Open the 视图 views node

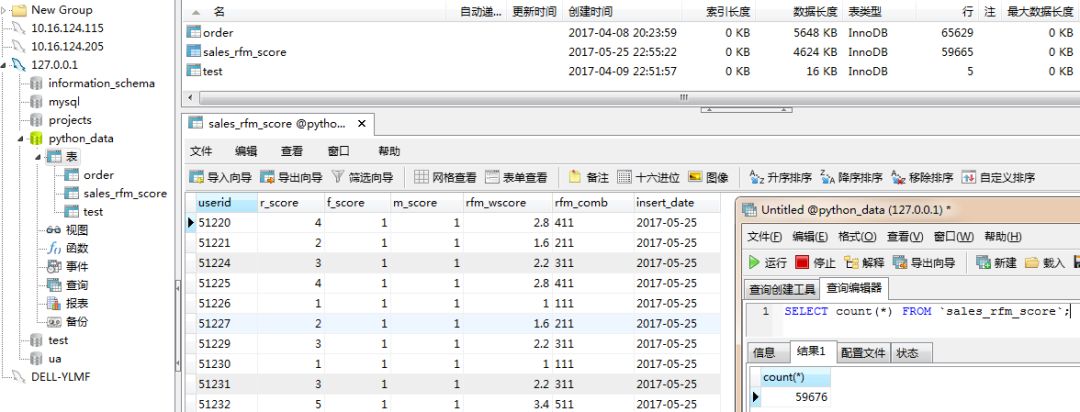pos(76,230)
